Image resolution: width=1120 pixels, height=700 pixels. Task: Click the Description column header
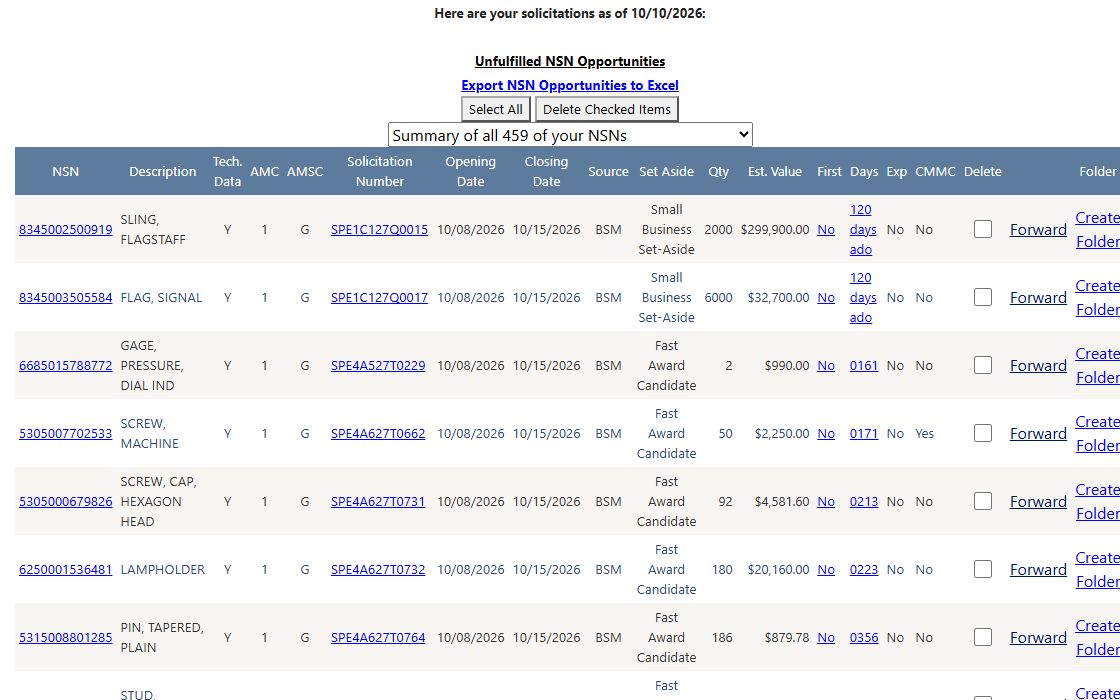click(x=163, y=171)
